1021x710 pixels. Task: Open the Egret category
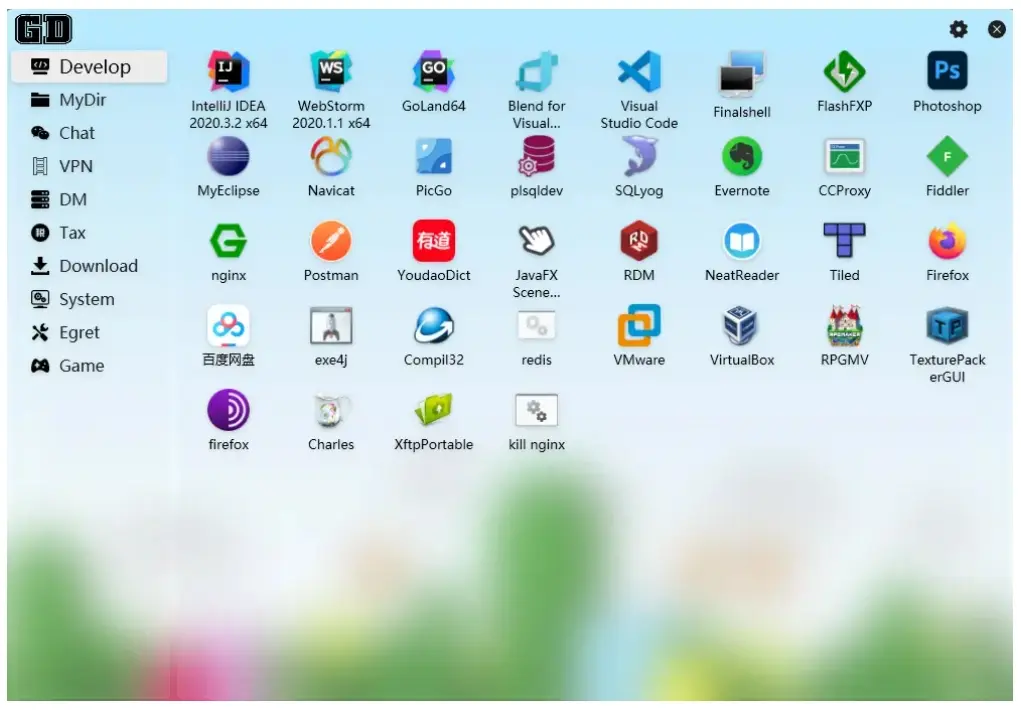click(89, 332)
